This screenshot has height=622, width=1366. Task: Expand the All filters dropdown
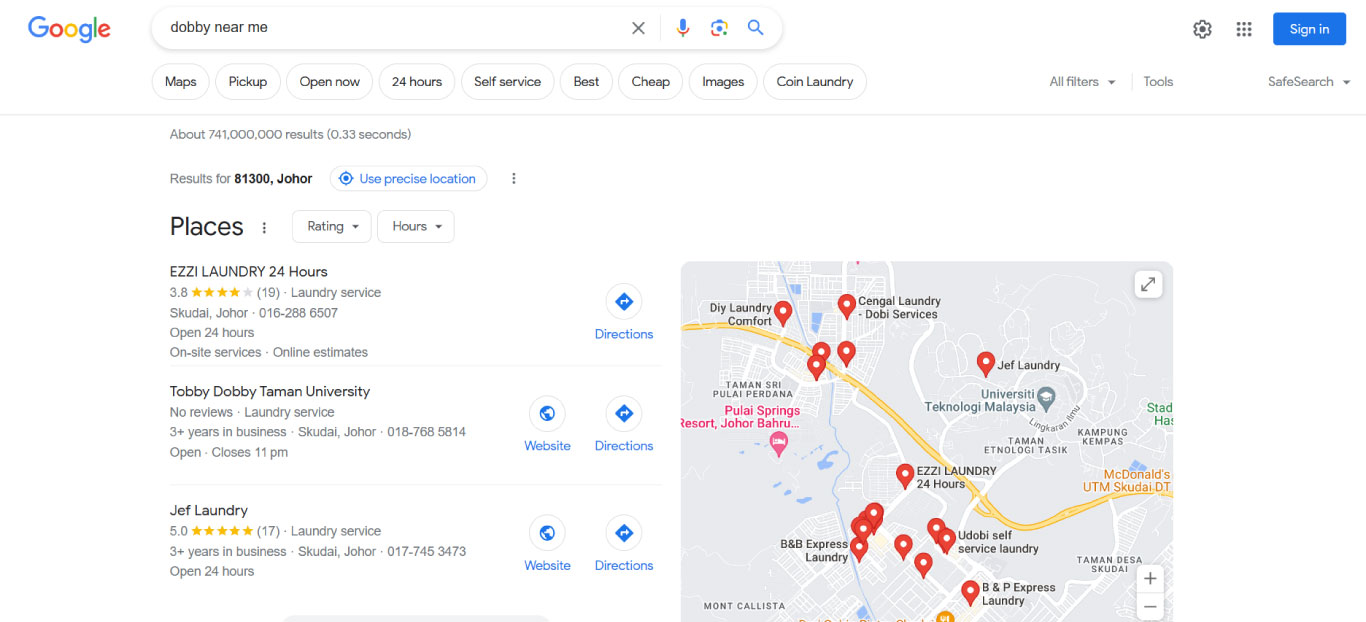1082,82
